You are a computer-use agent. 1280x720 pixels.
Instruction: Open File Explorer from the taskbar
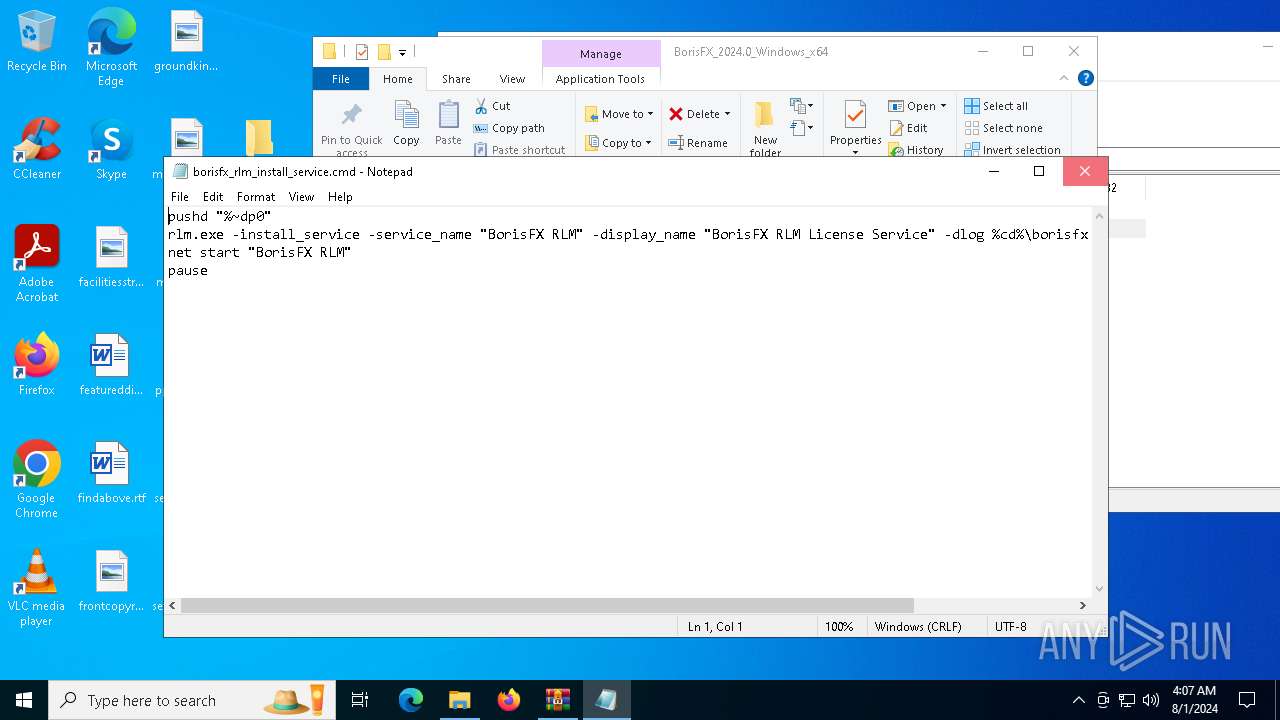[x=459, y=700]
